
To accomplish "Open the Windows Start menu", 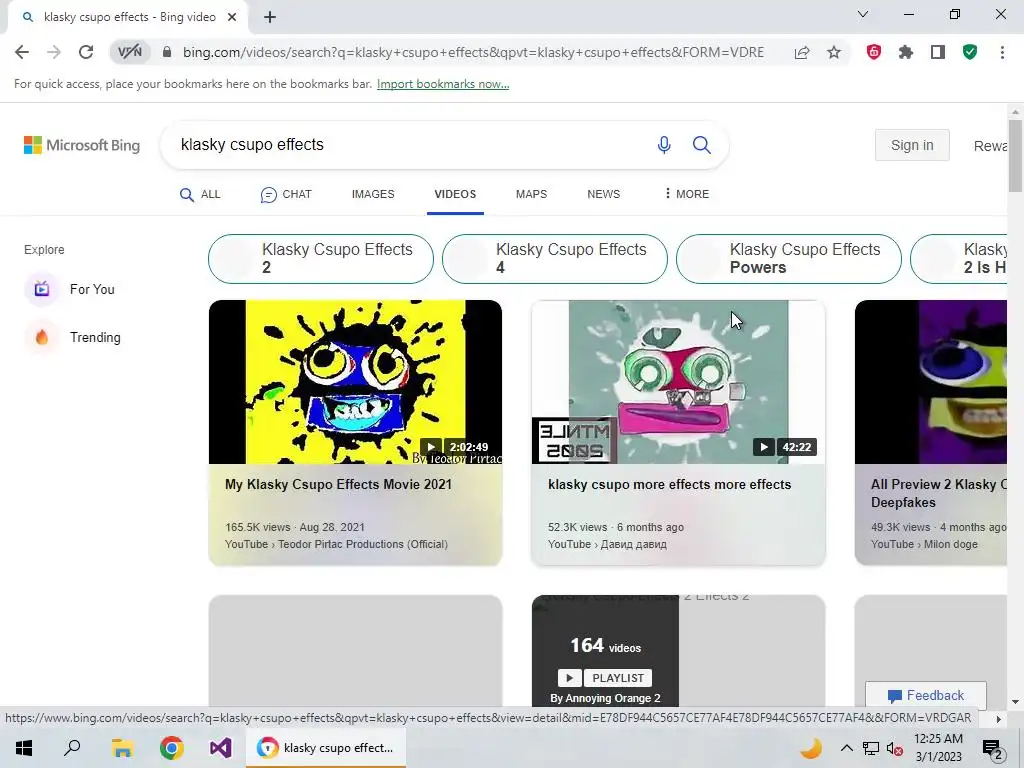I will click(24, 748).
